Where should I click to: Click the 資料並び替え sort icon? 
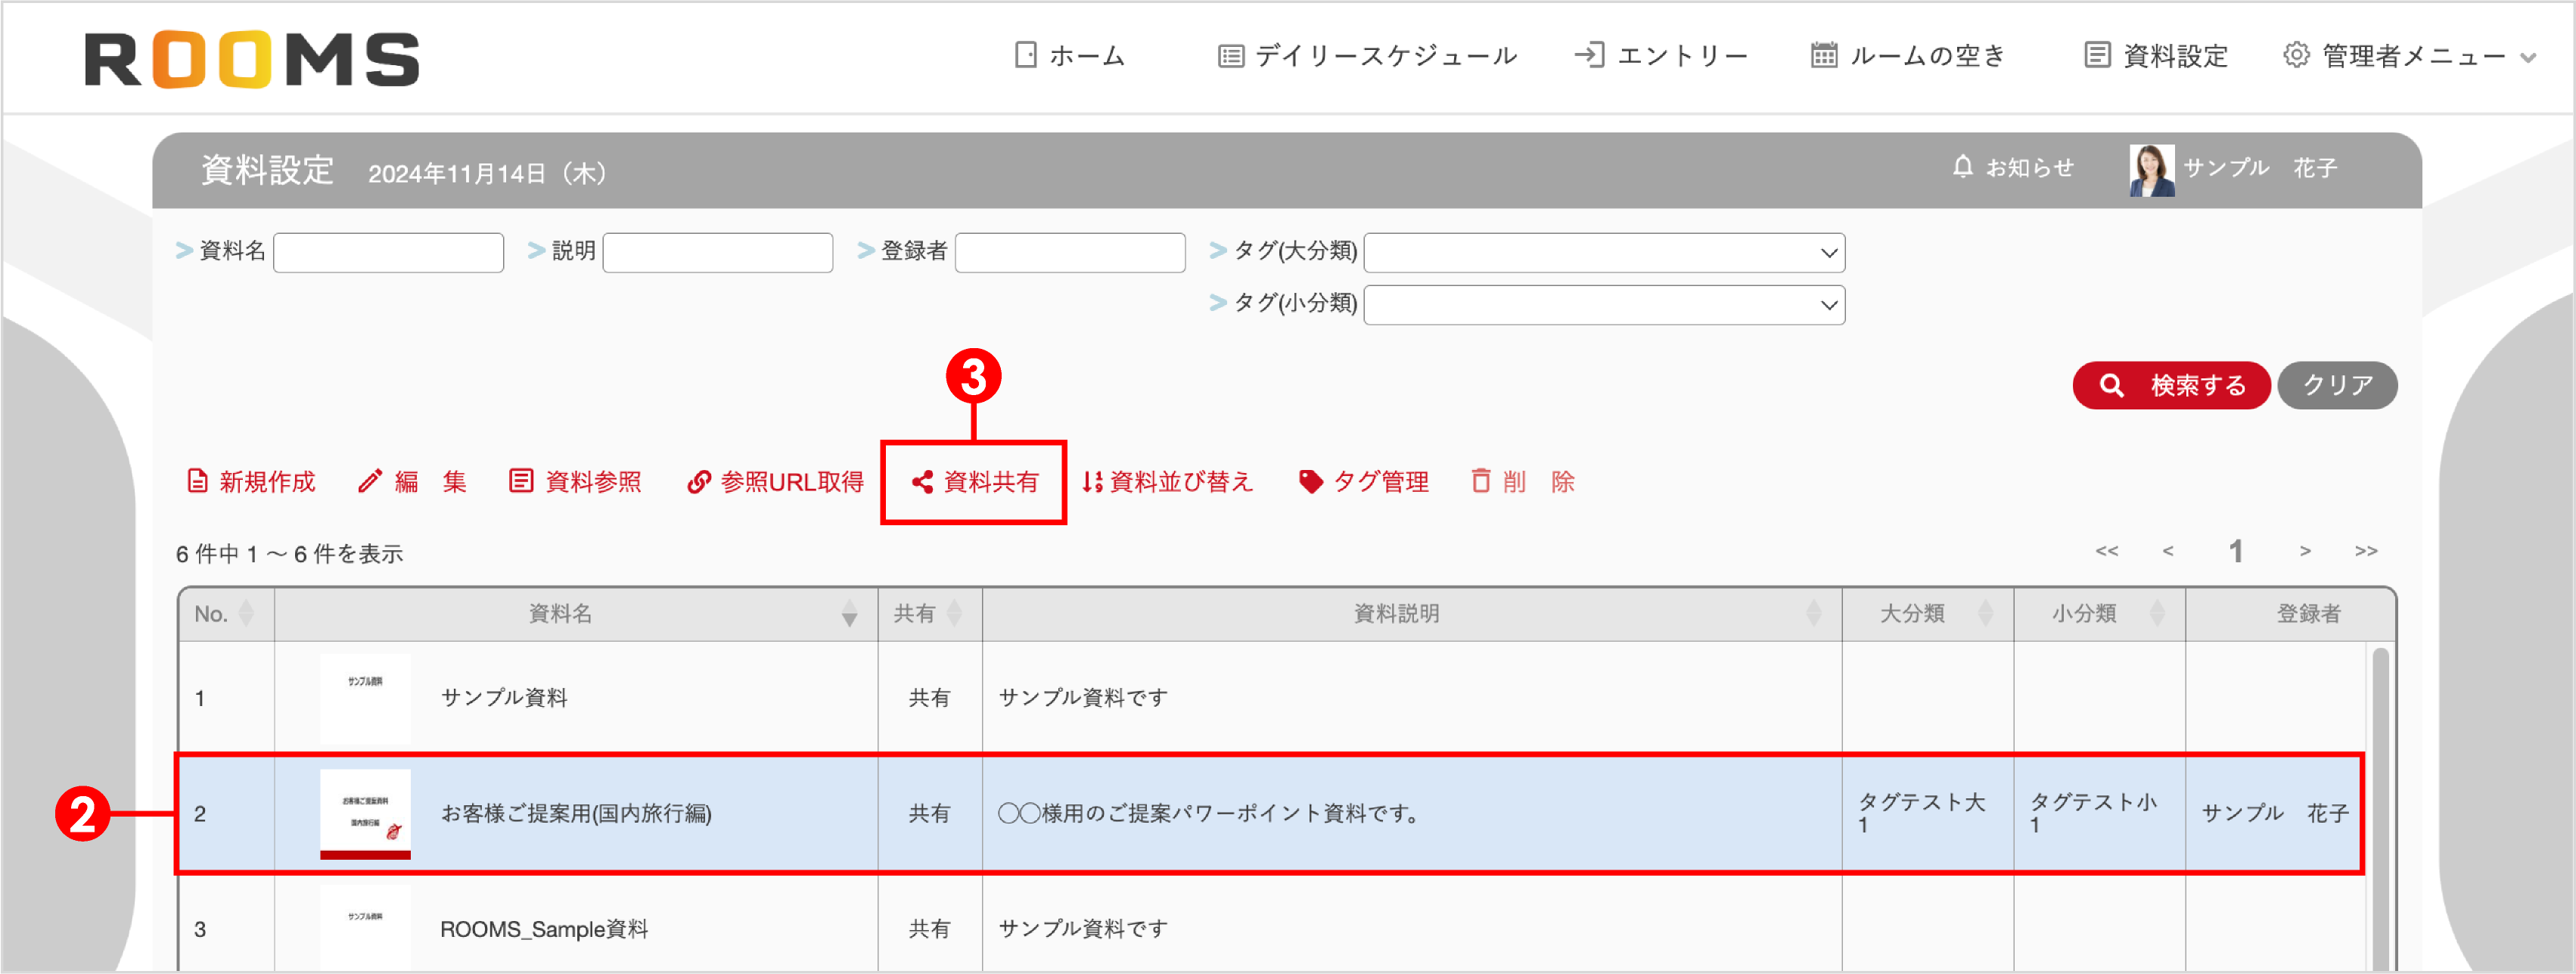(x=1091, y=481)
